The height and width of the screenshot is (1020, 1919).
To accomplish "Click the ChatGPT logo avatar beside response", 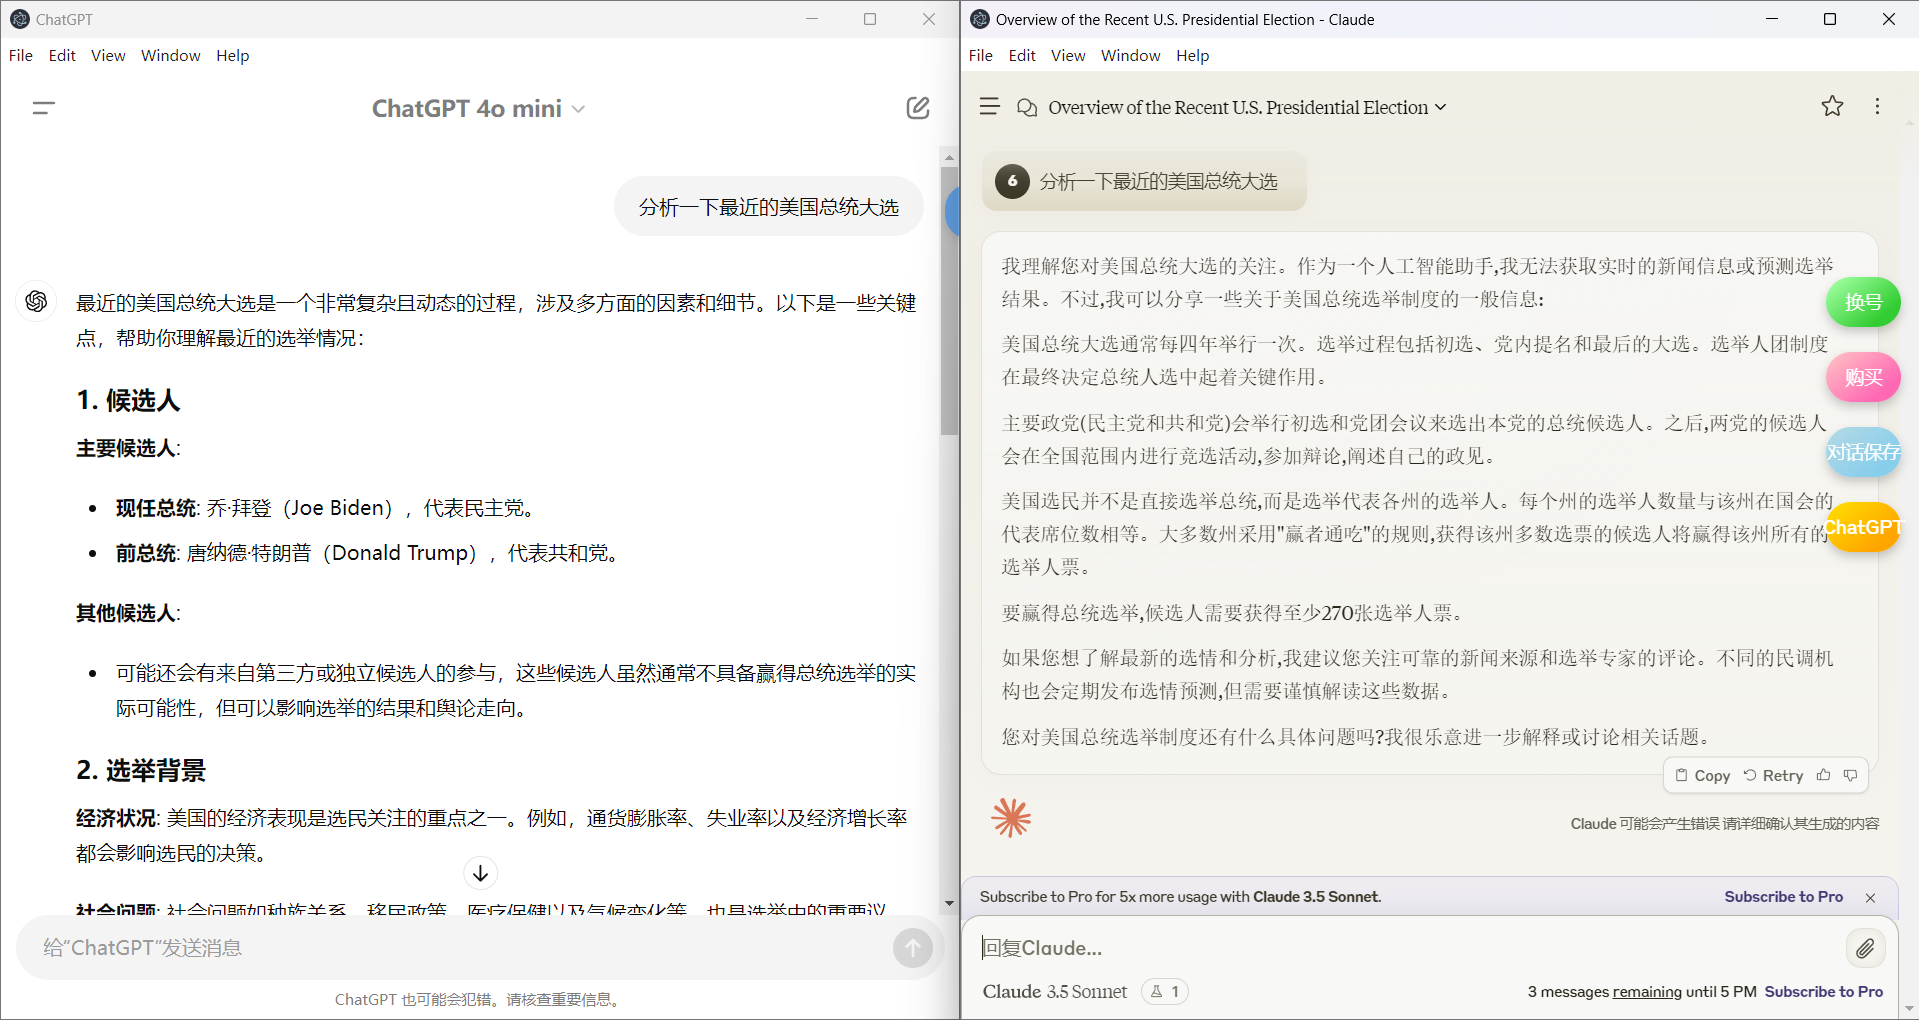I will point(36,301).
